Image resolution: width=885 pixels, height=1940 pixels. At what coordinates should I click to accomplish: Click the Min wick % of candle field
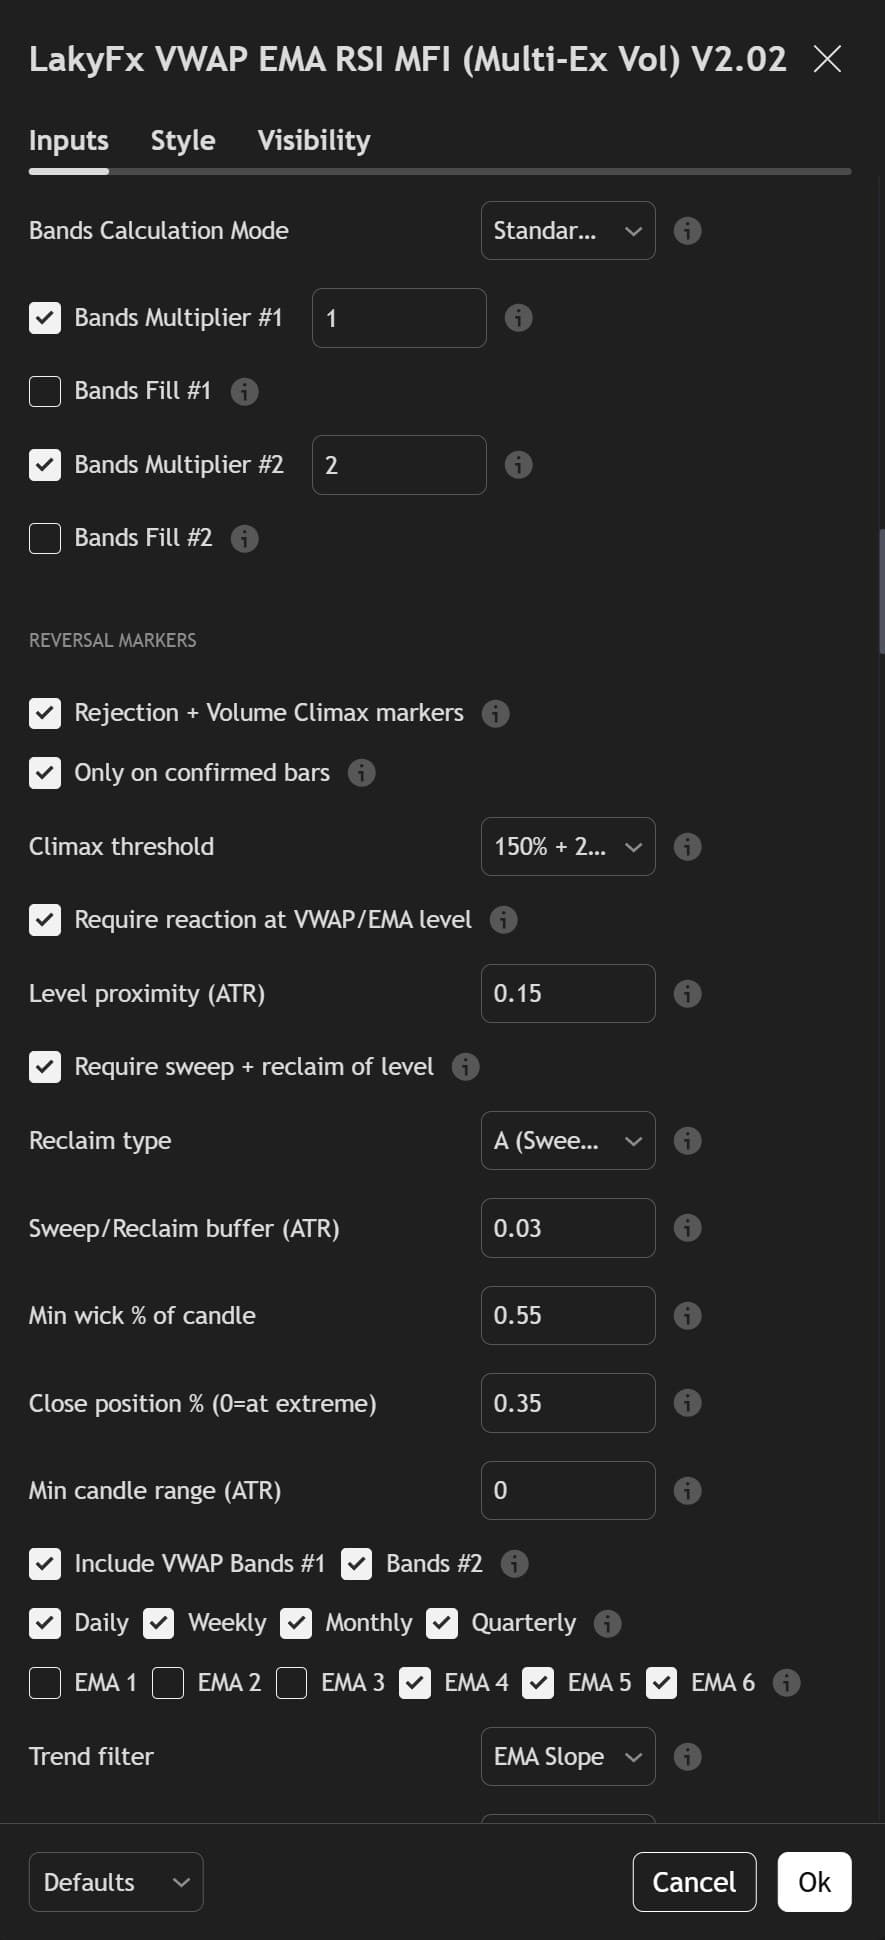(567, 1315)
